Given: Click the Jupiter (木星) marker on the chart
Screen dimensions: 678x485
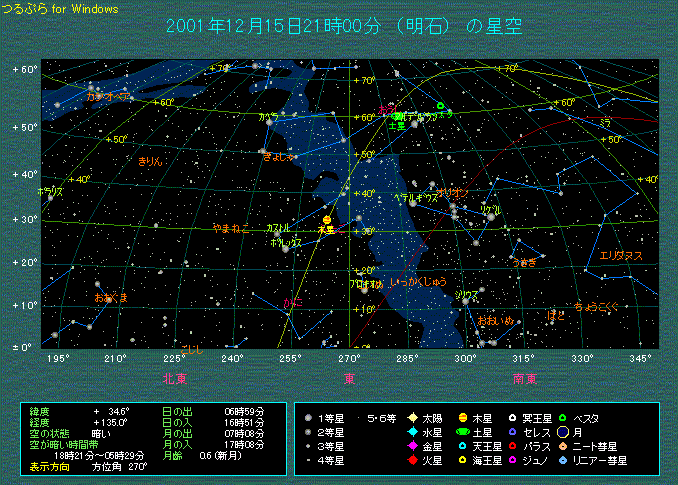Looking at the screenshot, I should 327,220.
